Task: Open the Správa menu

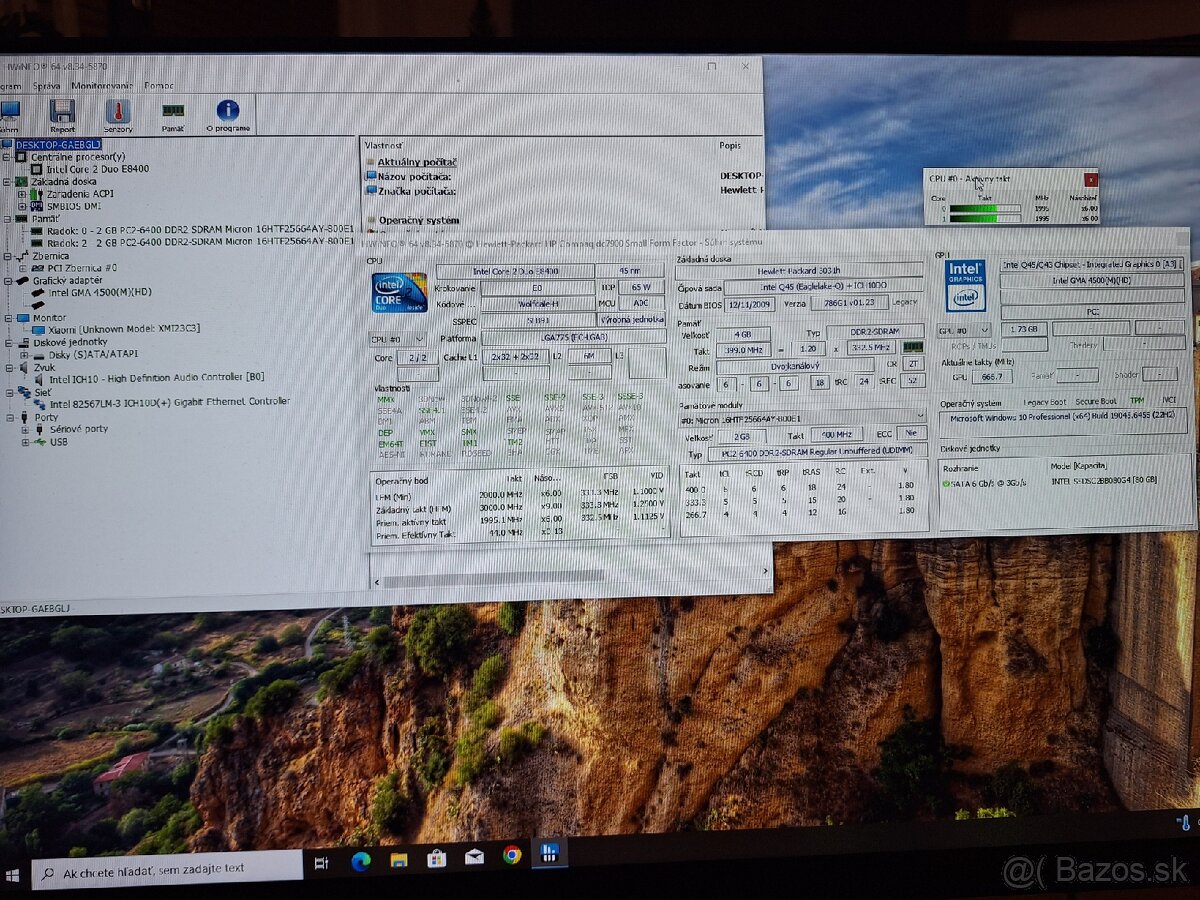Action: point(47,85)
